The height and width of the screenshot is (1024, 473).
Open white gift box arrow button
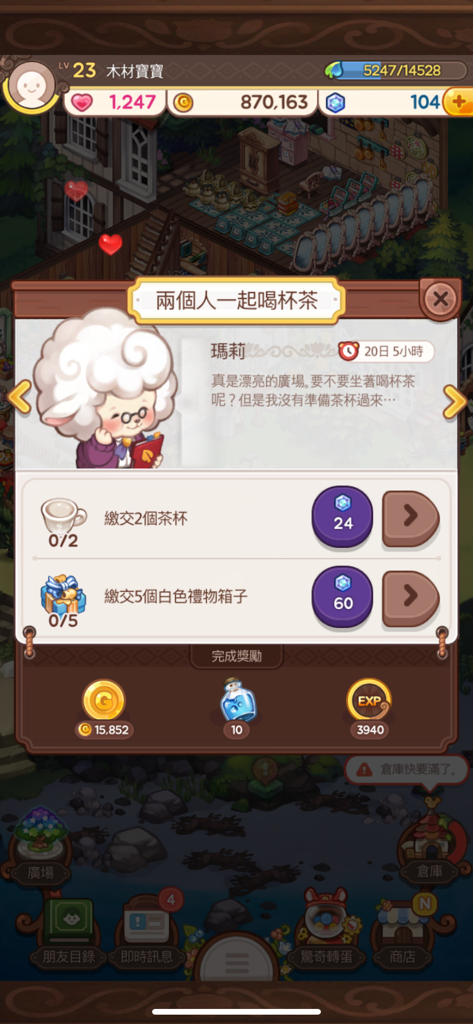[410, 598]
